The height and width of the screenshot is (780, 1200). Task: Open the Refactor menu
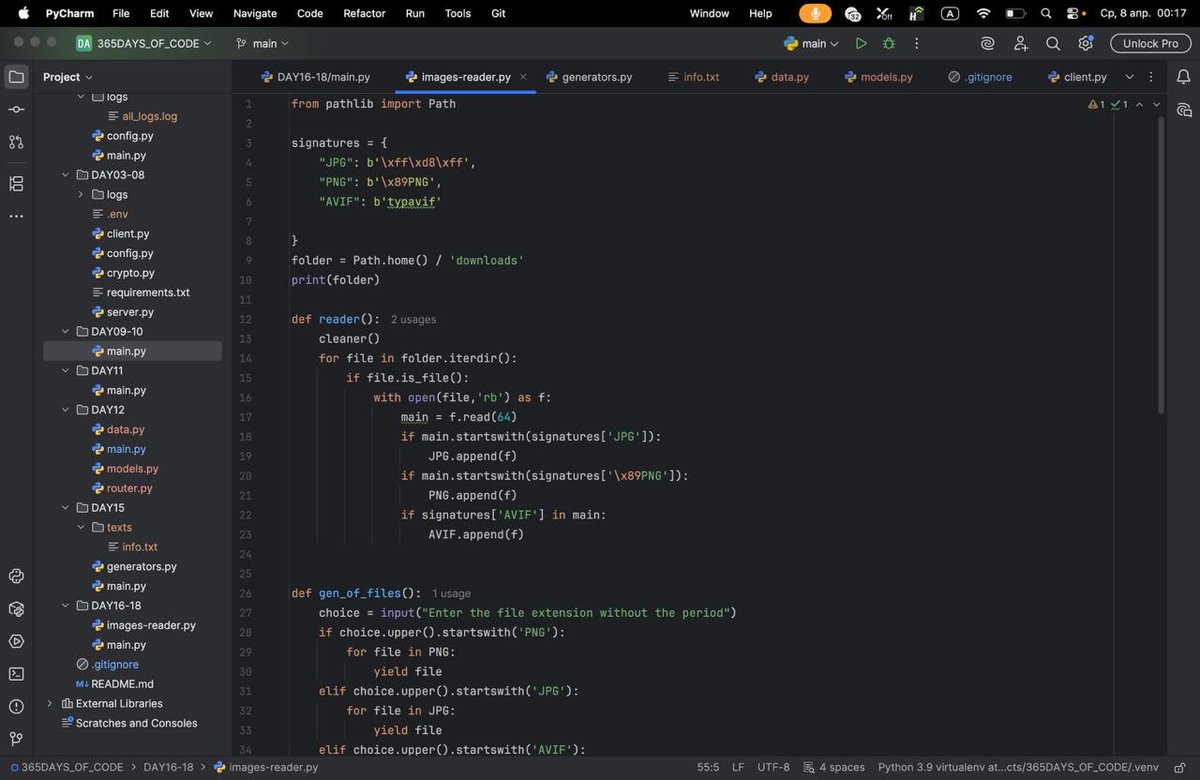click(x=364, y=13)
